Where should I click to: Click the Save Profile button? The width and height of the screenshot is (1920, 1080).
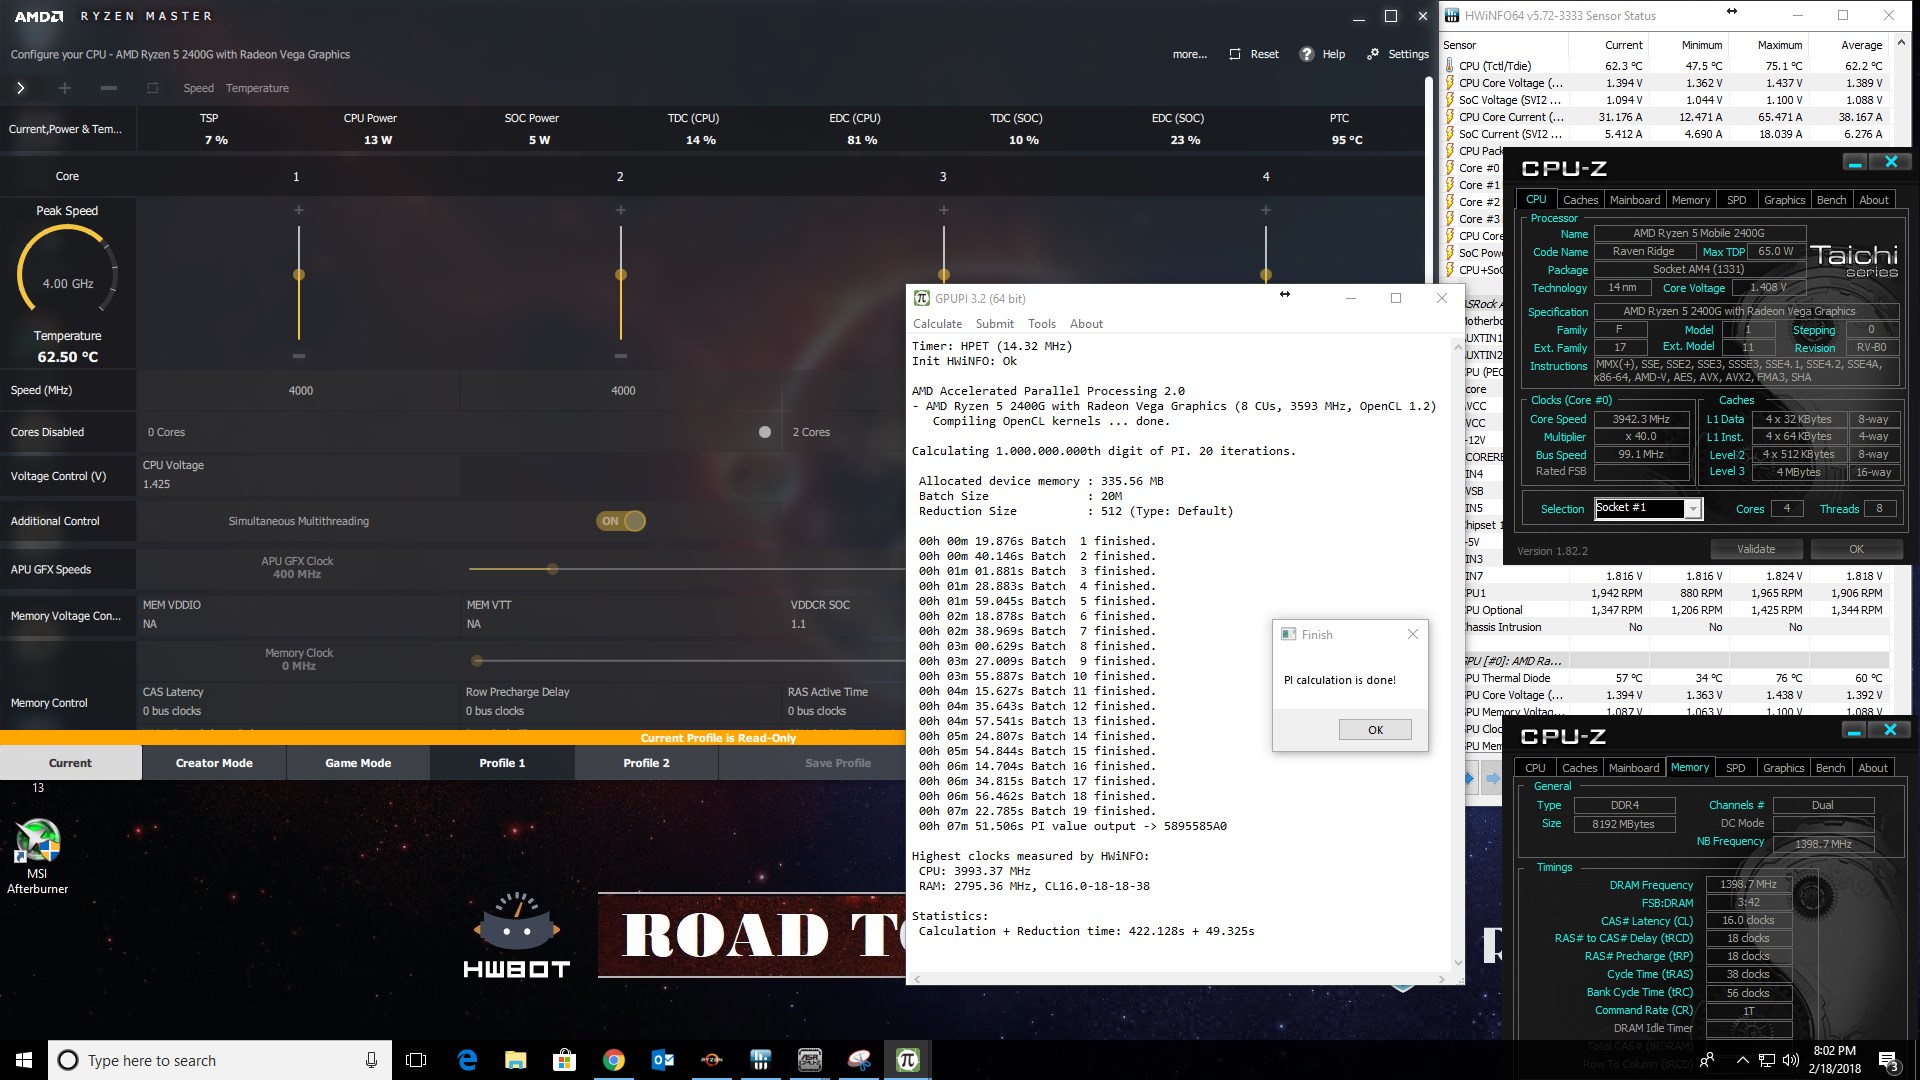838,763
